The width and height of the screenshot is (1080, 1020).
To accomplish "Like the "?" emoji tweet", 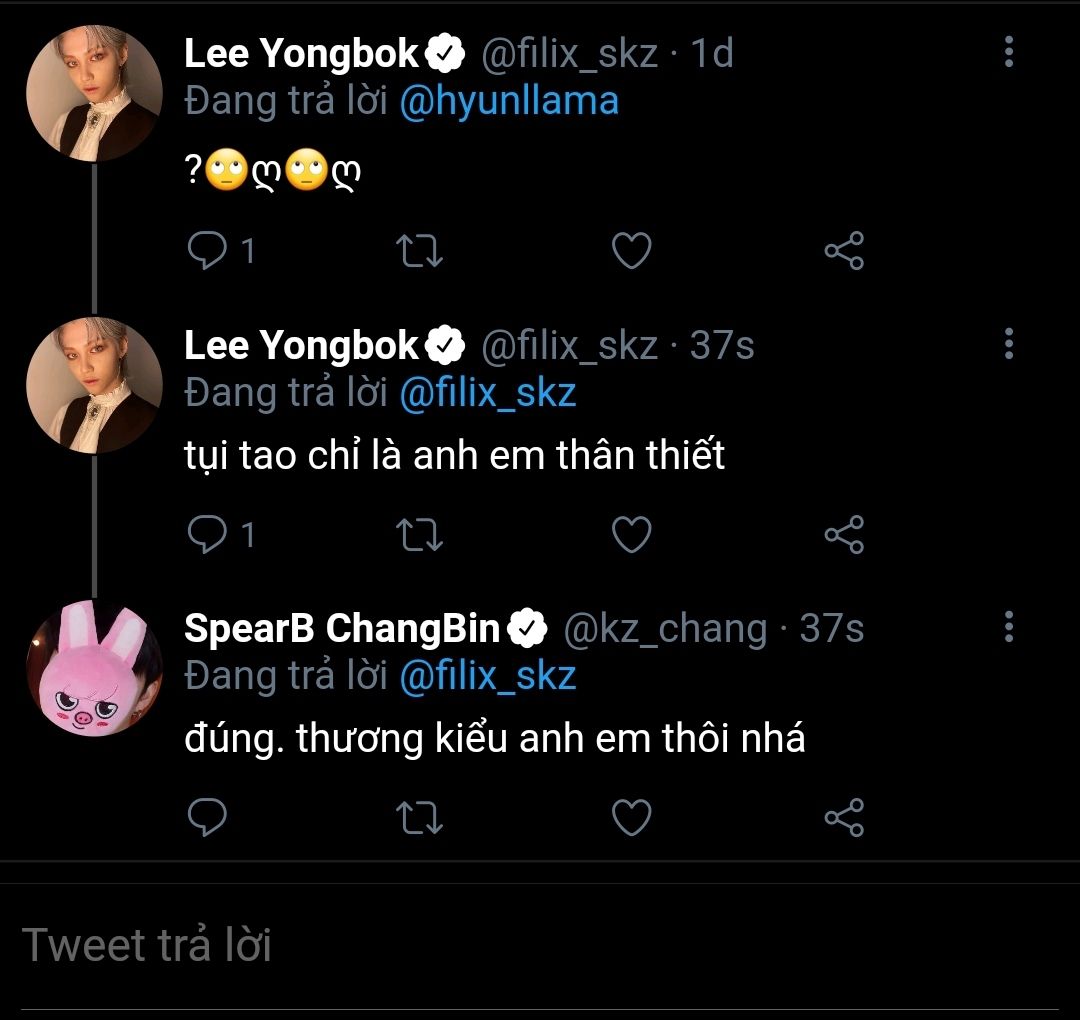I will click(x=631, y=251).
